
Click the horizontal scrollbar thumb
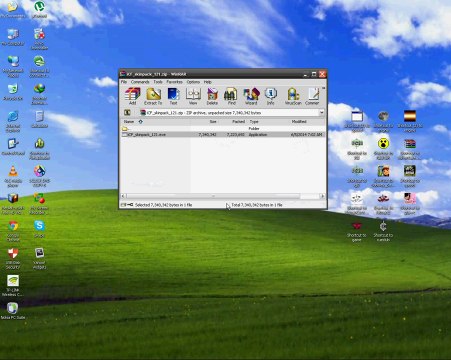[x=213, y=196]
